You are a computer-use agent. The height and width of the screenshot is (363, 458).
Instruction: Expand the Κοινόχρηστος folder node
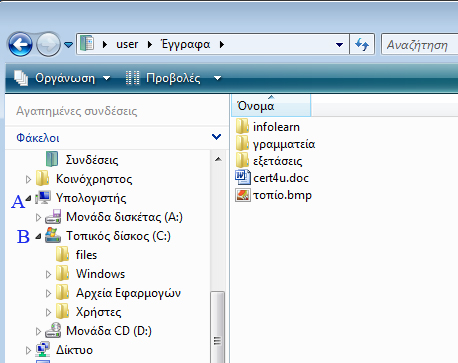(28, 180)
